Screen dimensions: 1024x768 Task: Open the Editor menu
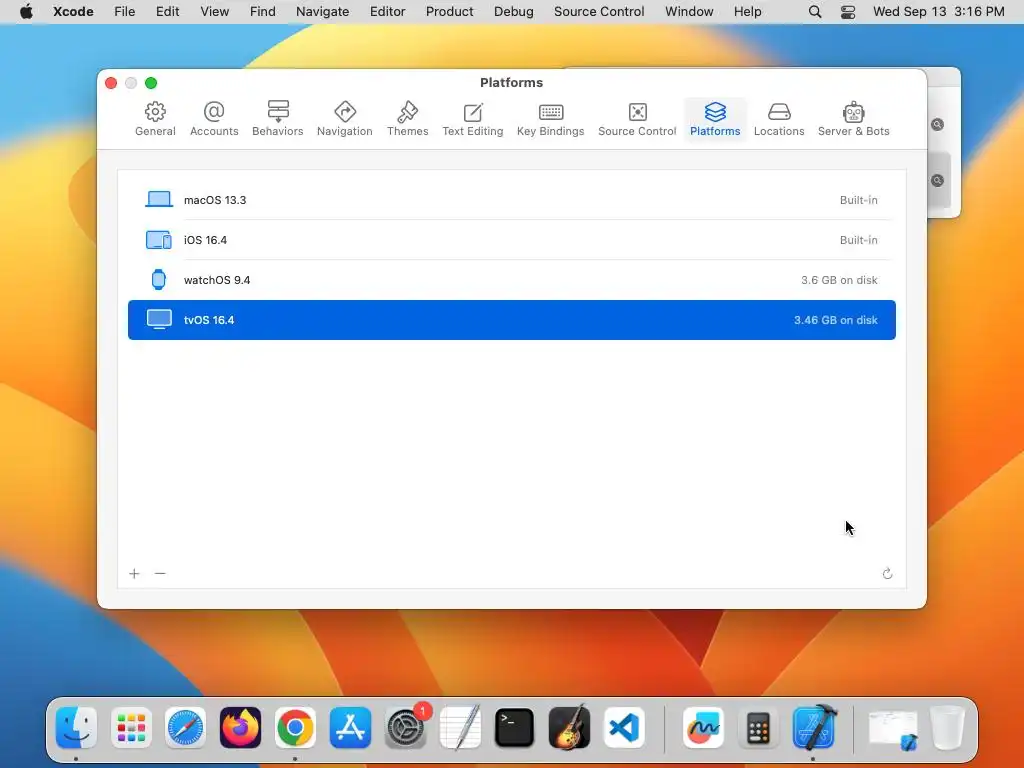(387, 12)
